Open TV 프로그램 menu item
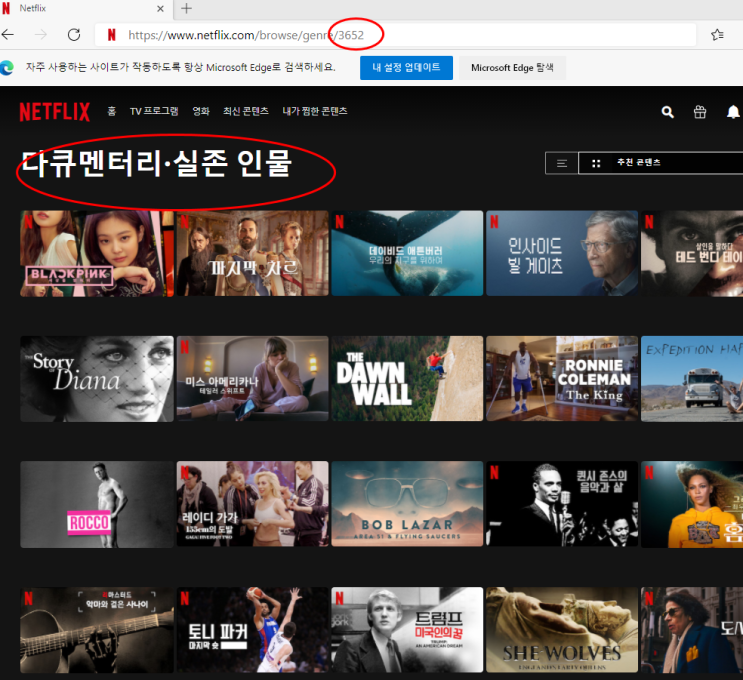 [x=154, y=111]
